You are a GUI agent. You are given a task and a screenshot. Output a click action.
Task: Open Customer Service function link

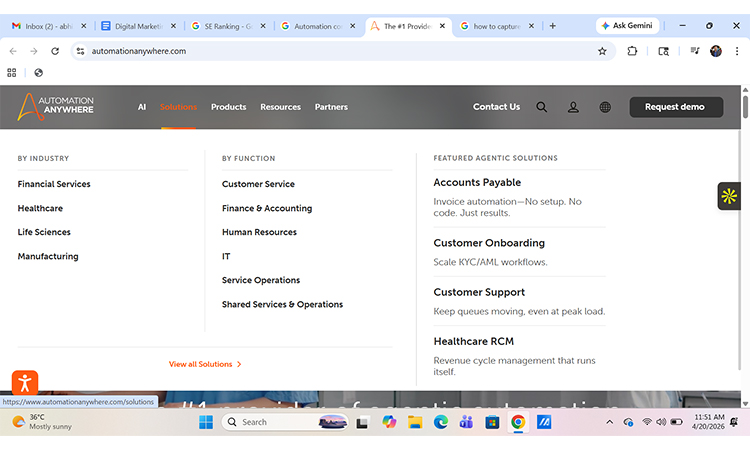tap(258, 184)
